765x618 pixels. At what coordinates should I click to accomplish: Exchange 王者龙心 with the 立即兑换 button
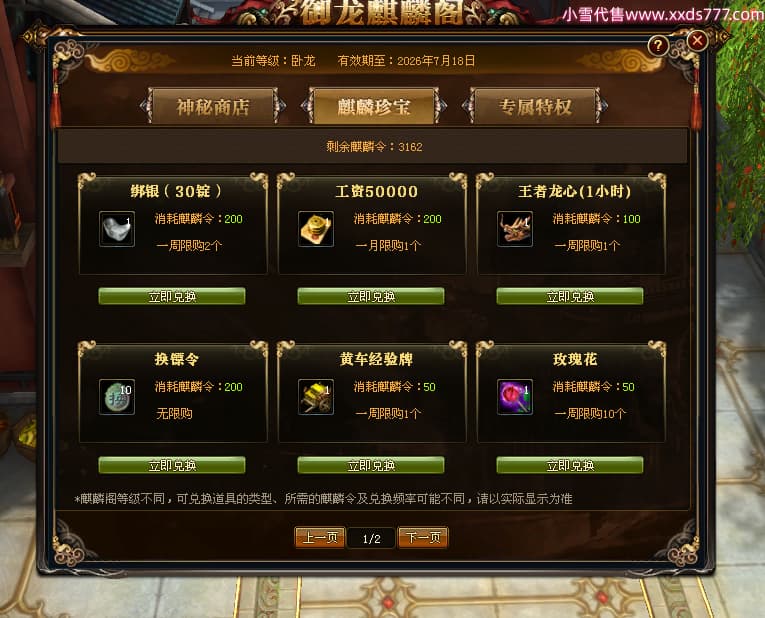pyautogui.click(x=570, y=296)
